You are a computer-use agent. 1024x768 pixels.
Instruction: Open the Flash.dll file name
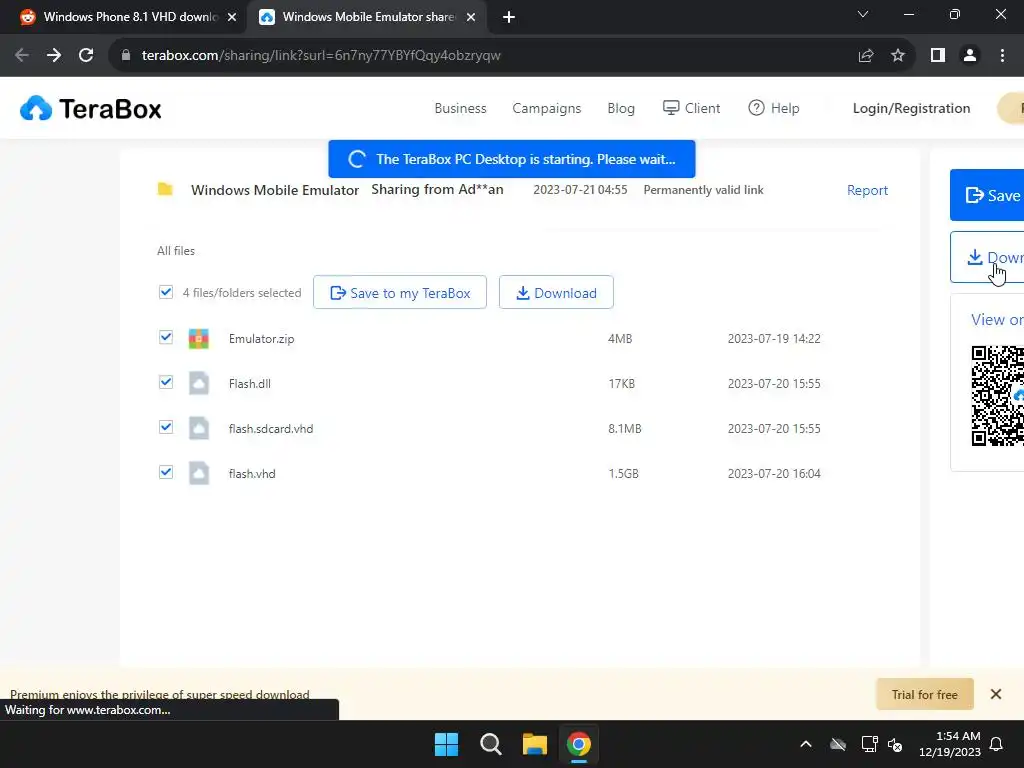click(249, 384)
